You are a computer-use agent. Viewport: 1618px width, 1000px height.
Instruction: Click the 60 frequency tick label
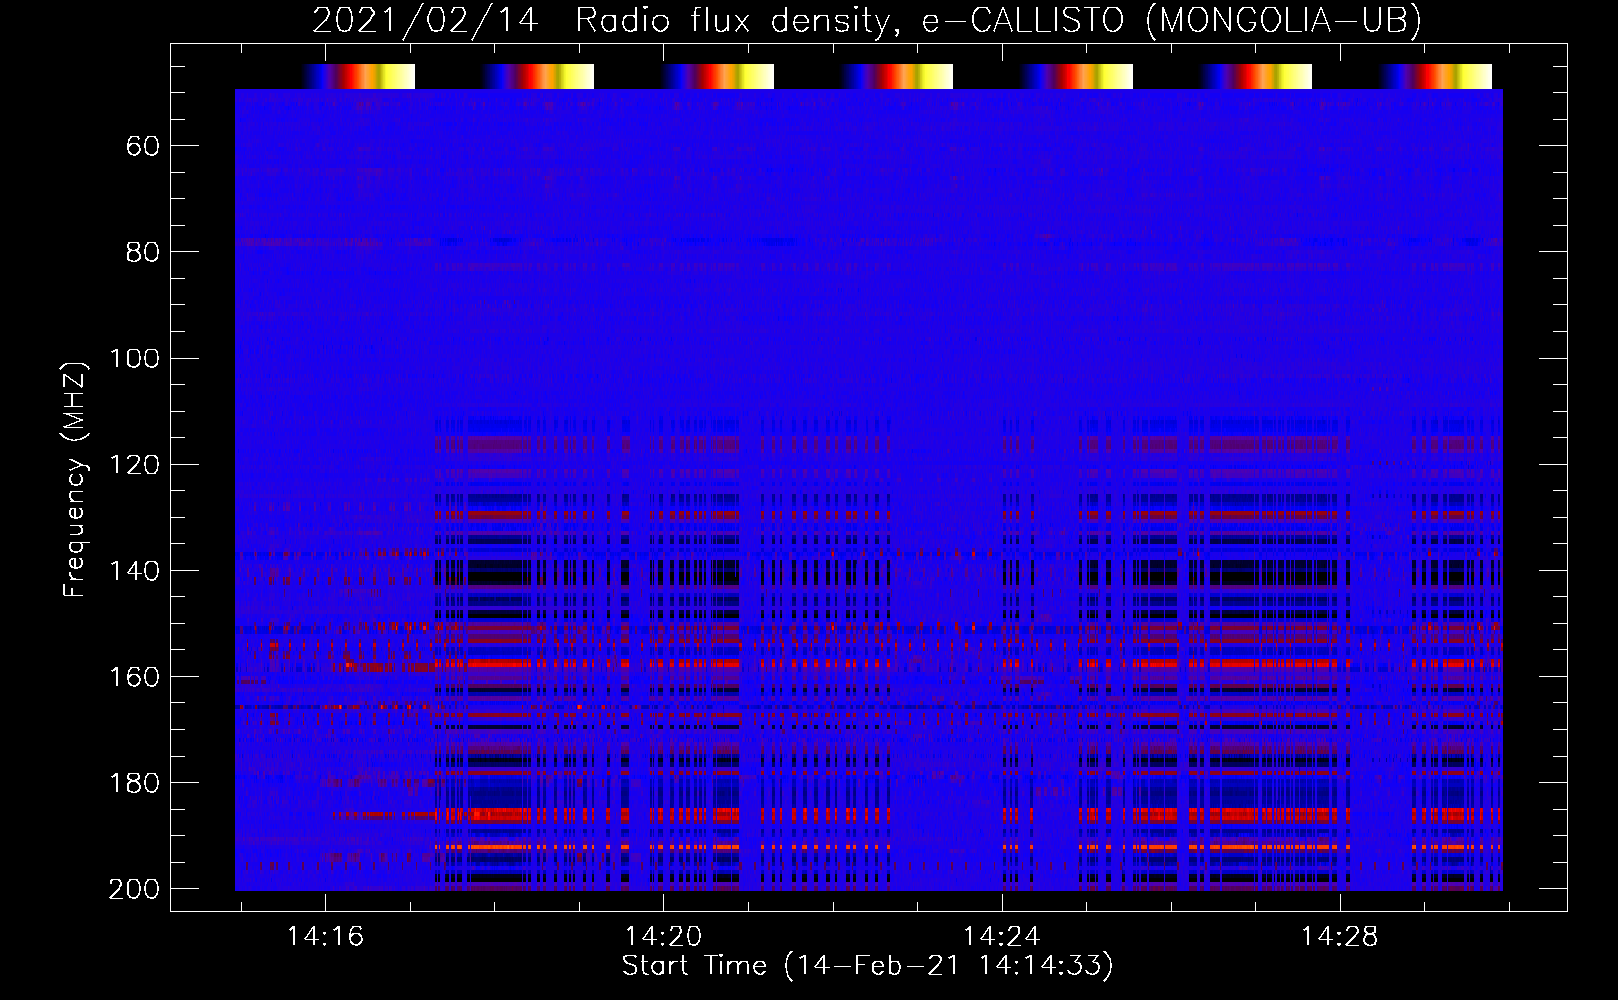[x=143, y=147]
